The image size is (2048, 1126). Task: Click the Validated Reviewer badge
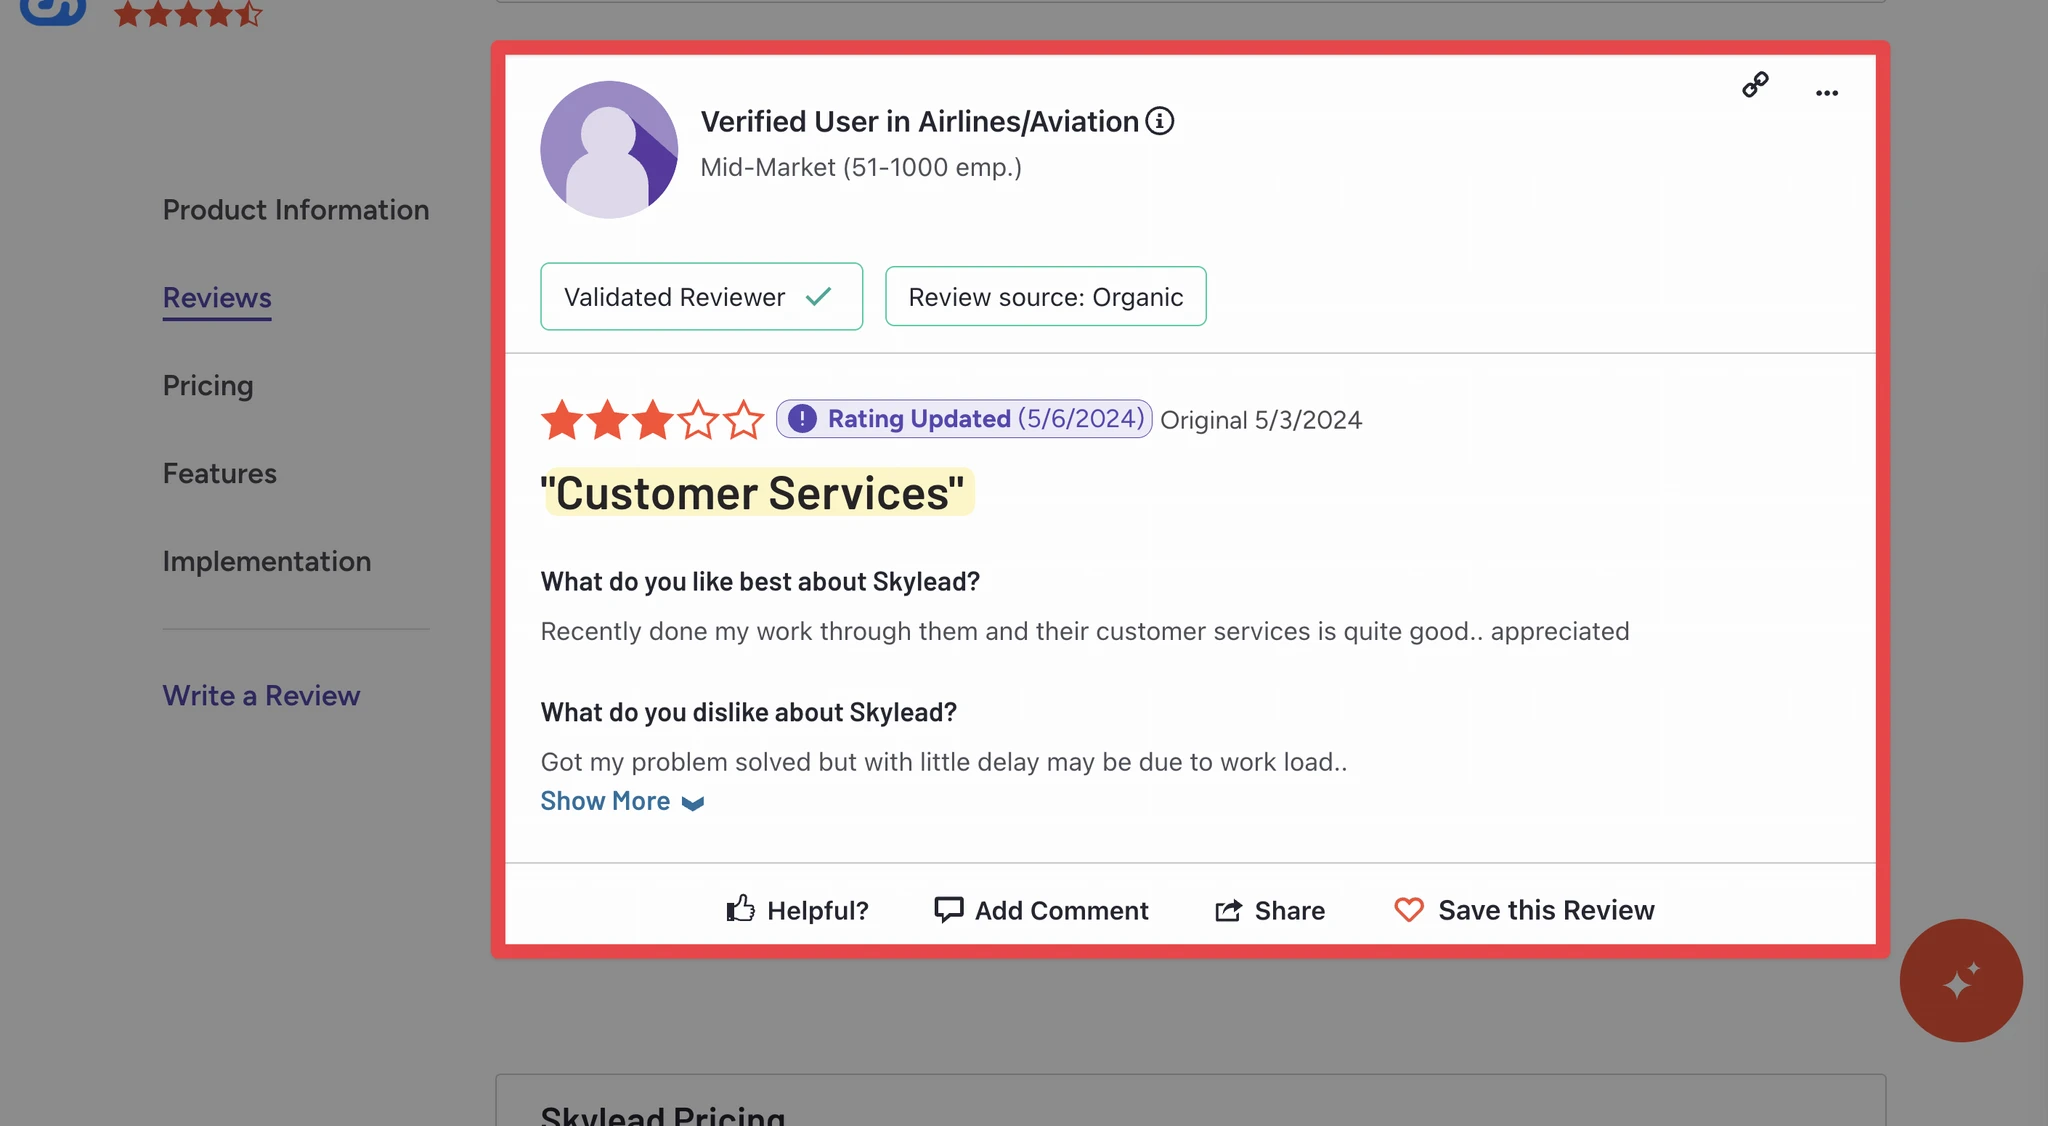tap(701, 297)
